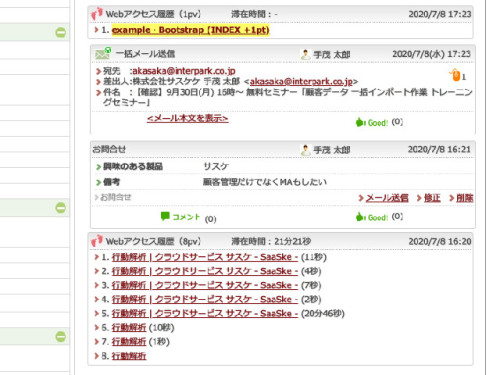Show mail body via <メール本文を表示>

[188, 118]
